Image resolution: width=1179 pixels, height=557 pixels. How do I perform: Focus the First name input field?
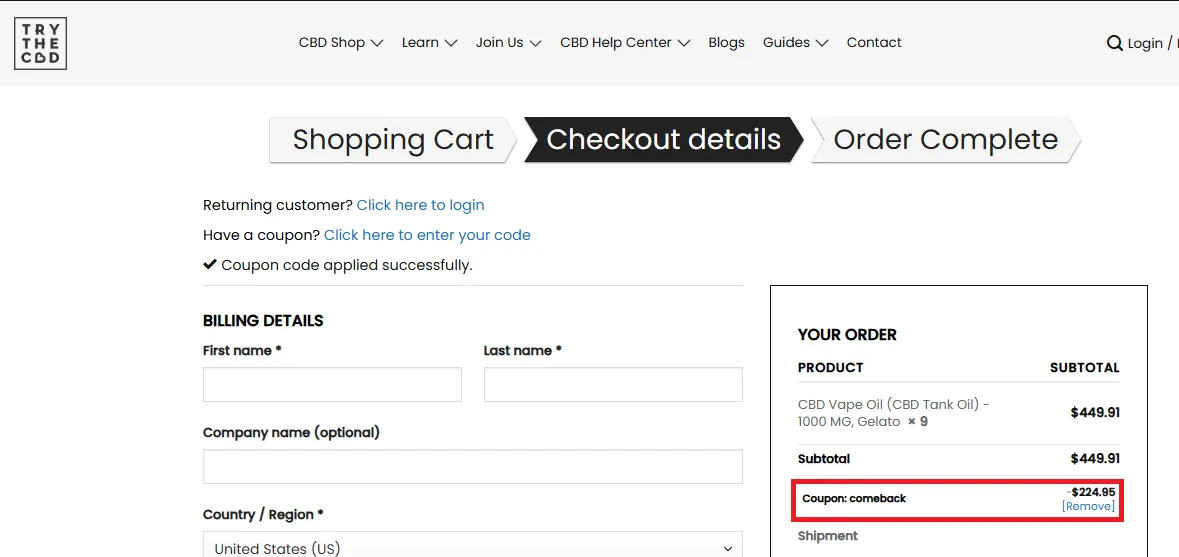pos(332,385)
